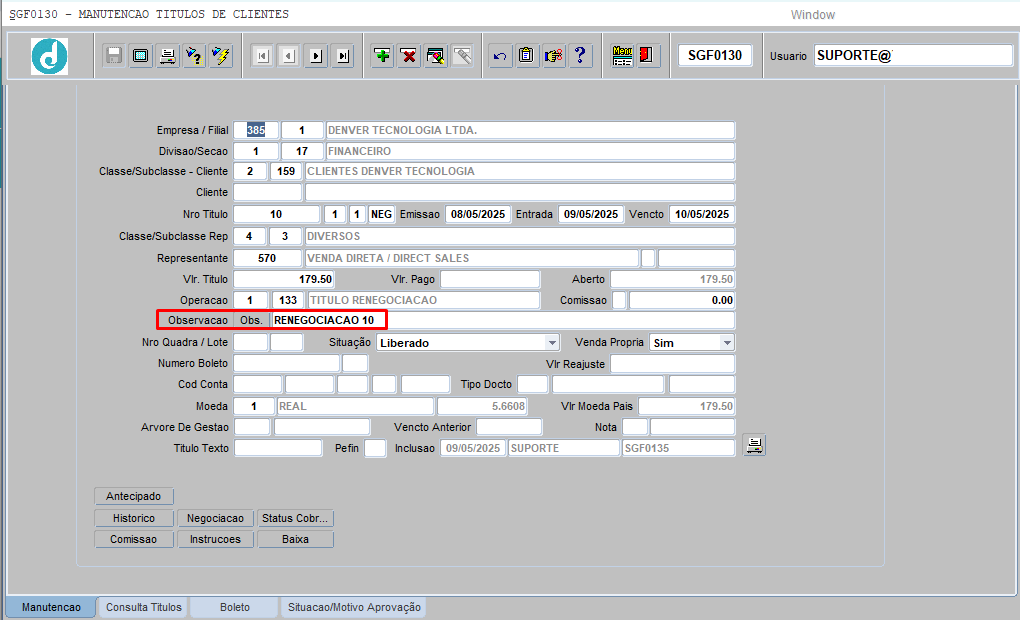Click the Comissao value field 0.00
Image resolution: width=1020 pixels, height=620 pixels.
pos(682,300)
